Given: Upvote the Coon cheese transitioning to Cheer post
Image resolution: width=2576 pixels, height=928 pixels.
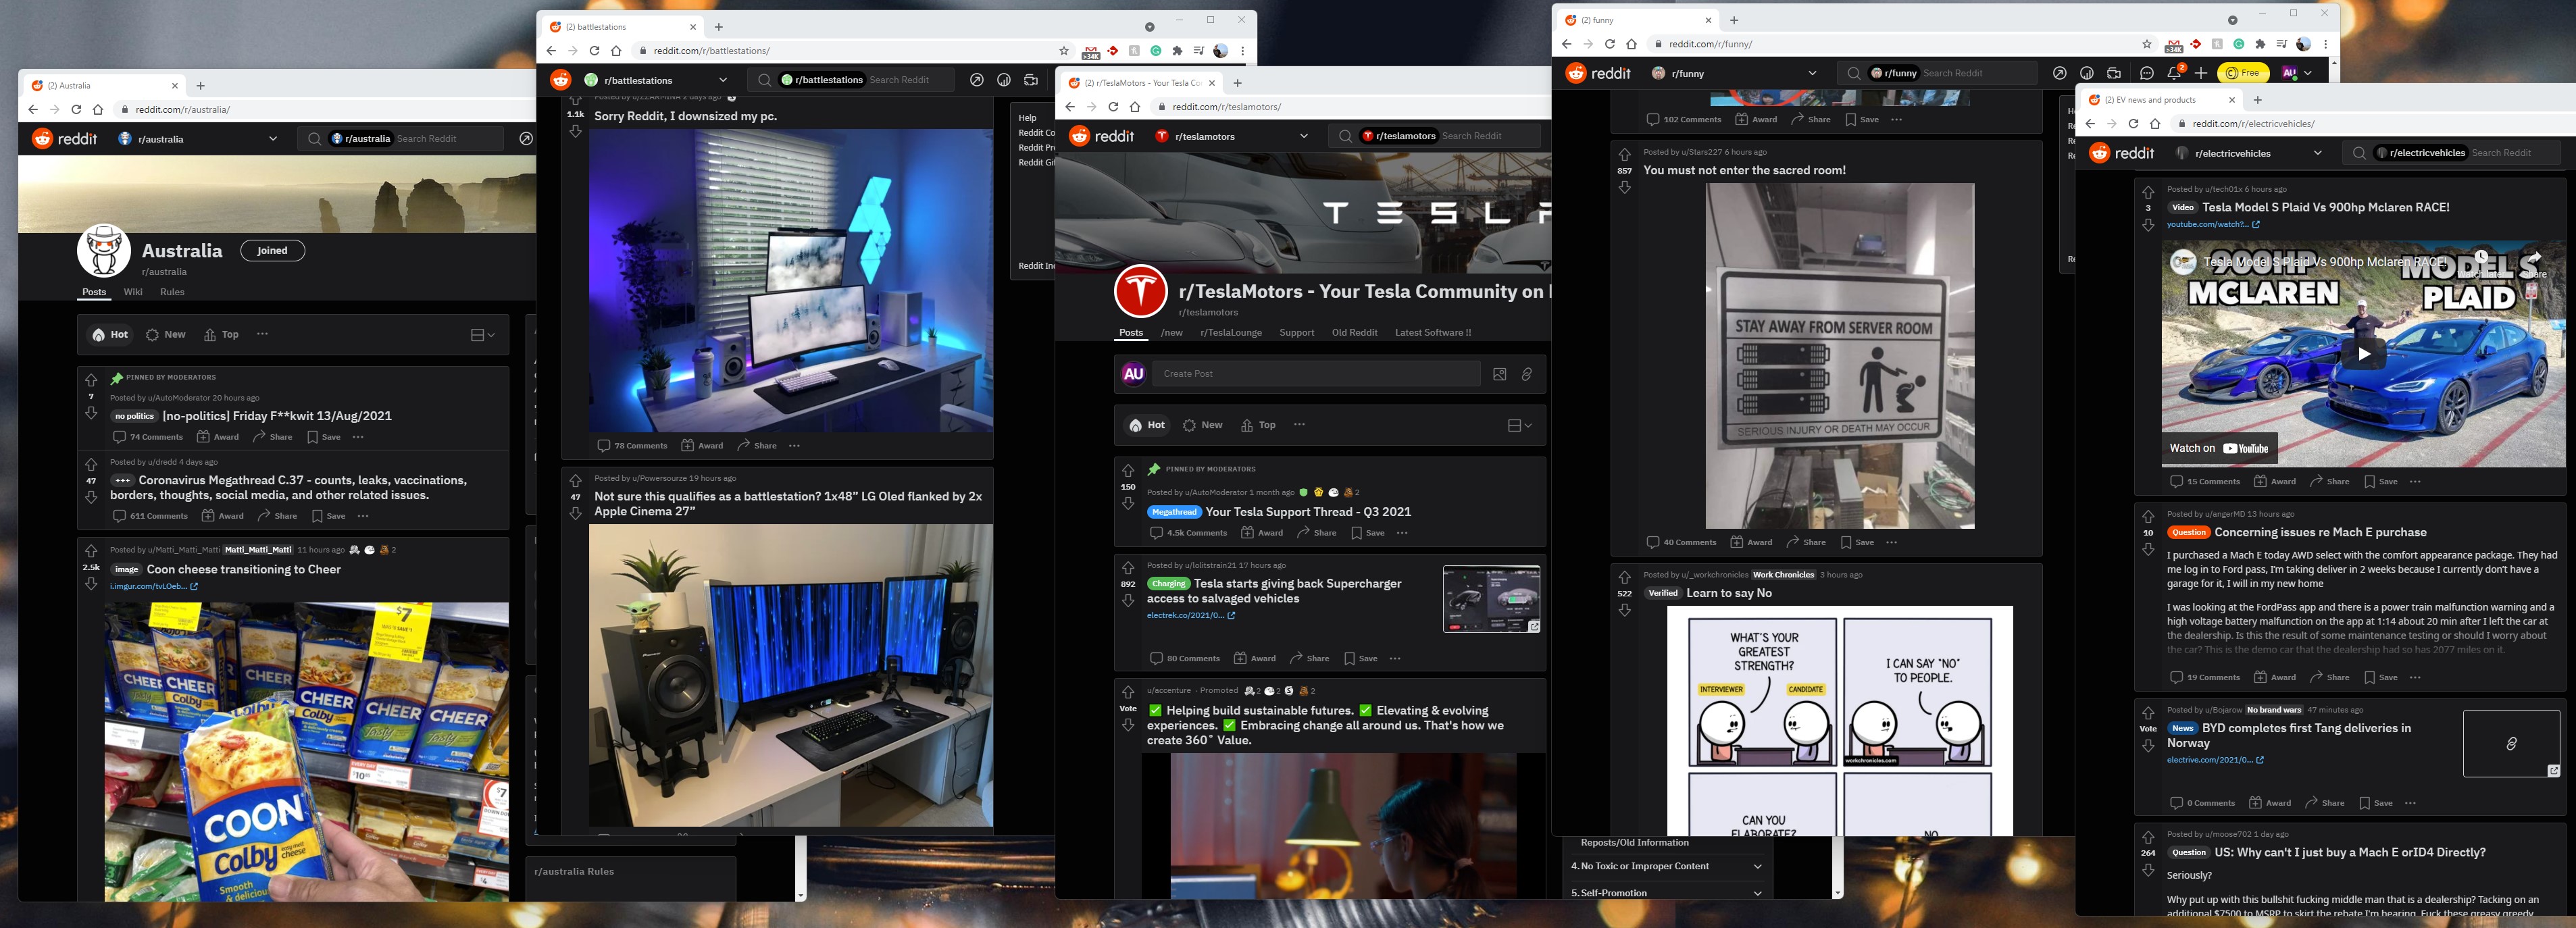Looking at the screenshot, I should coord(91,551).
